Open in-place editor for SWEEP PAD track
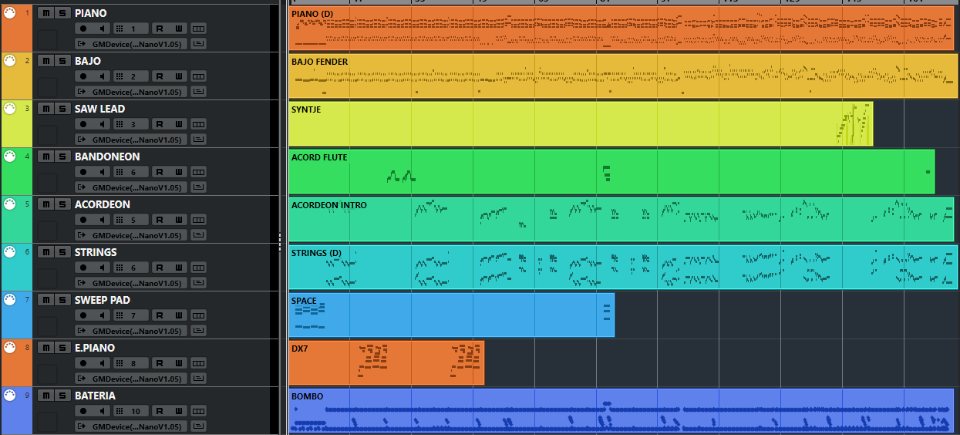The image size is (960, 435). pyautogui.click(x=198, y=330)
